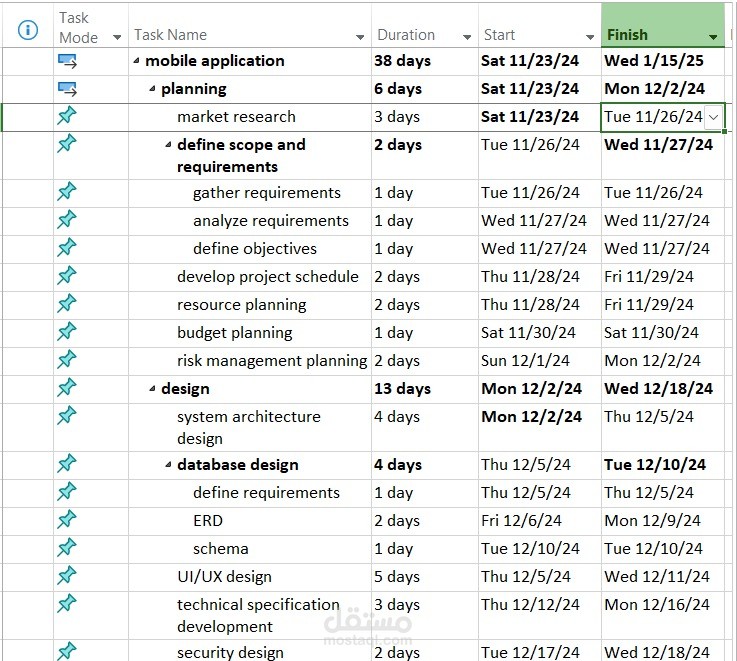The height and width of the screenshot is (661, 737).
Task: Click pin icon for define requirements task
Action: (x=67, y=492)
